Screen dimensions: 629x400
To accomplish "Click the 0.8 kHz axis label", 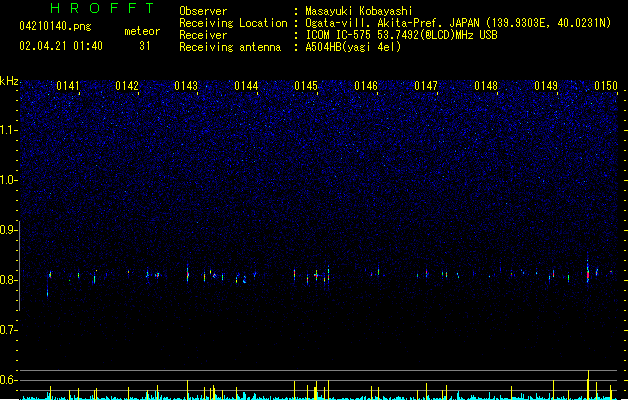I will pyautogui.click(x=8, y=280).
